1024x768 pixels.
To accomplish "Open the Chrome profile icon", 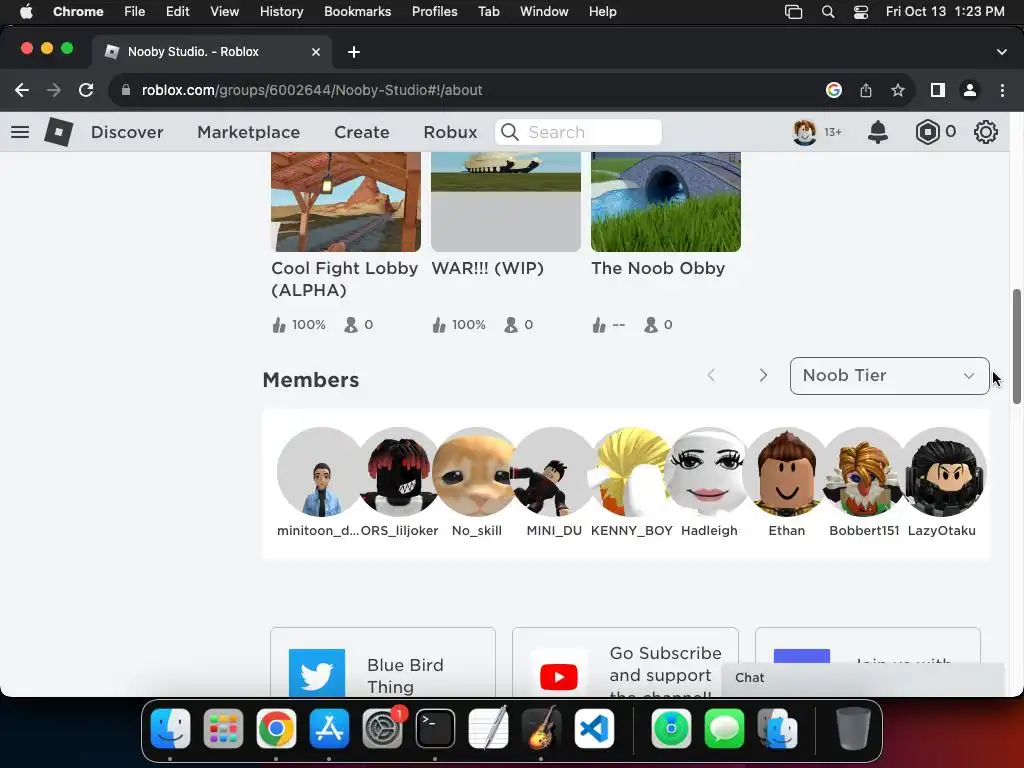I will [970, 90].
